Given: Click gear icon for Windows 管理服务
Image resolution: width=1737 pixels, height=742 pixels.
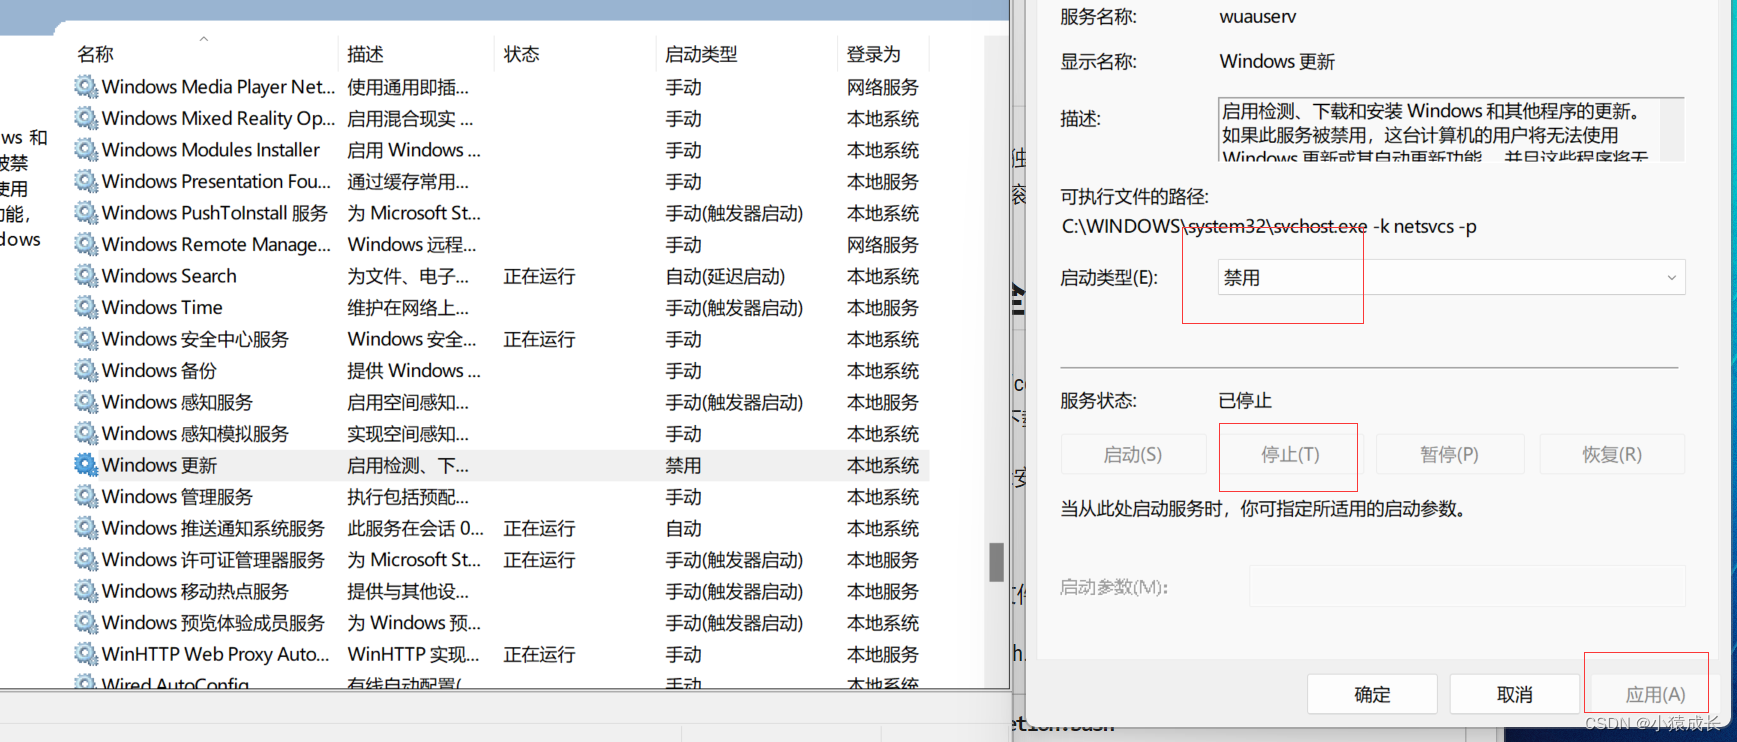Looking at the screenshot, I should [86, 496].
